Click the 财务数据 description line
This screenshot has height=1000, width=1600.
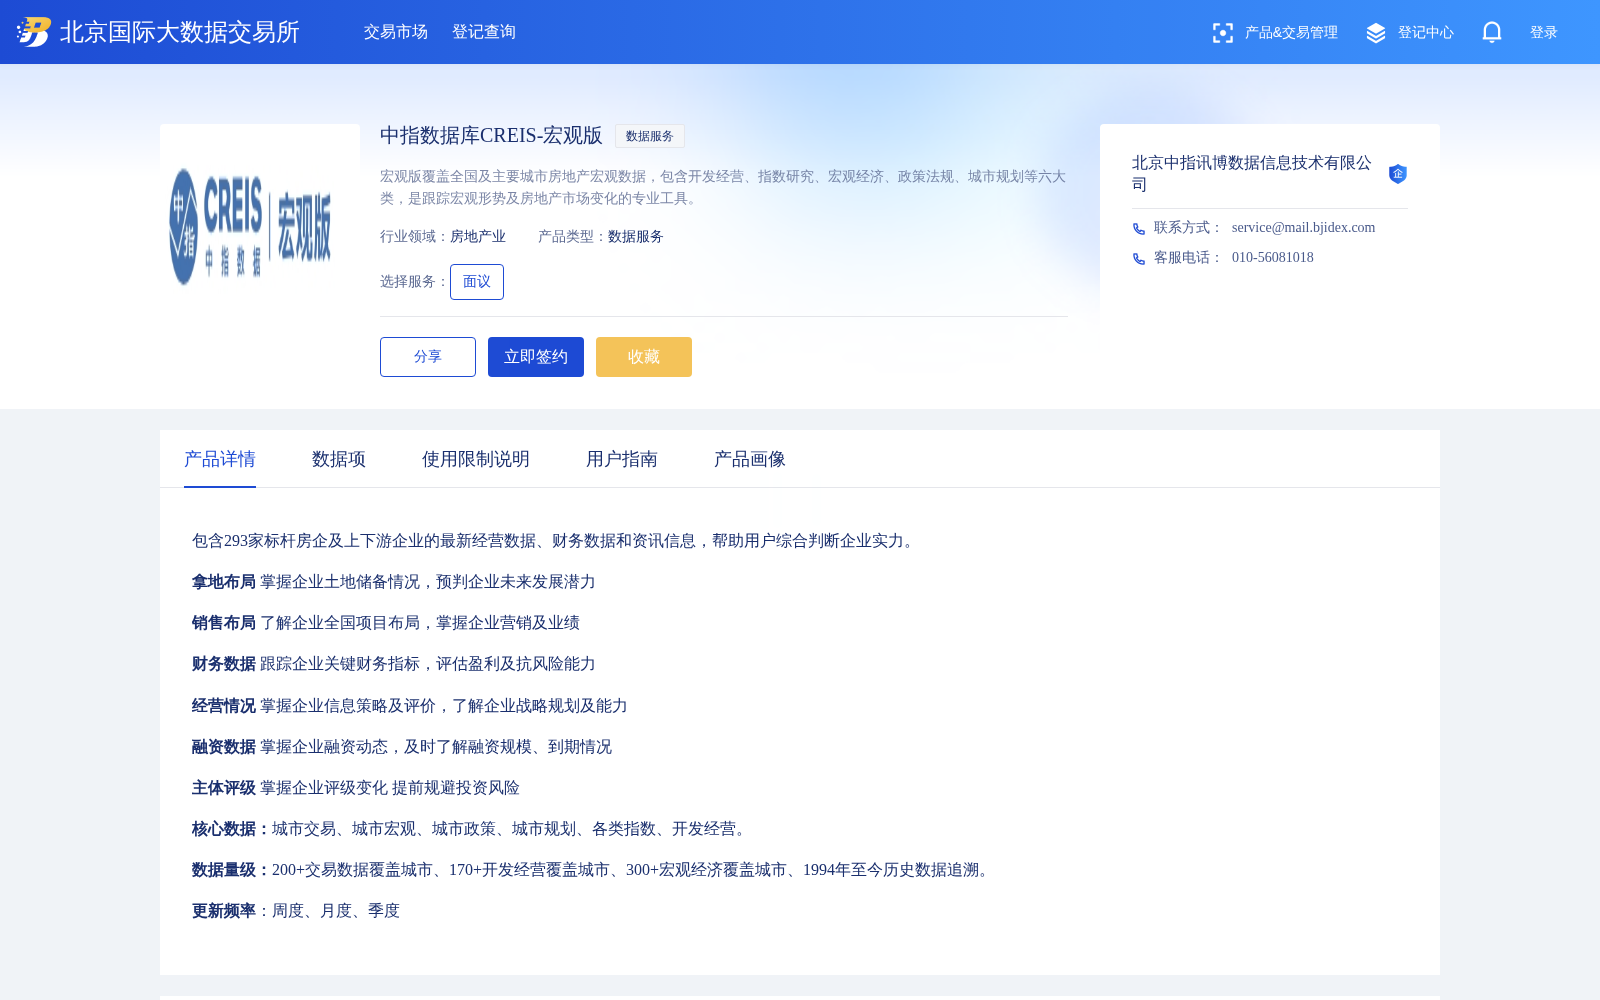click(394, 664)
